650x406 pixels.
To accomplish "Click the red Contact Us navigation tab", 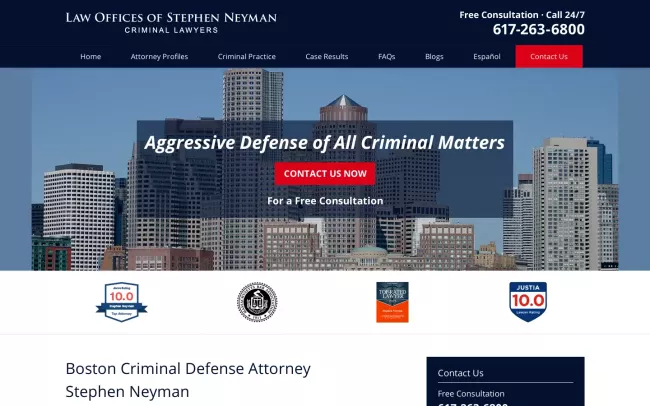I will coord(549,57).
